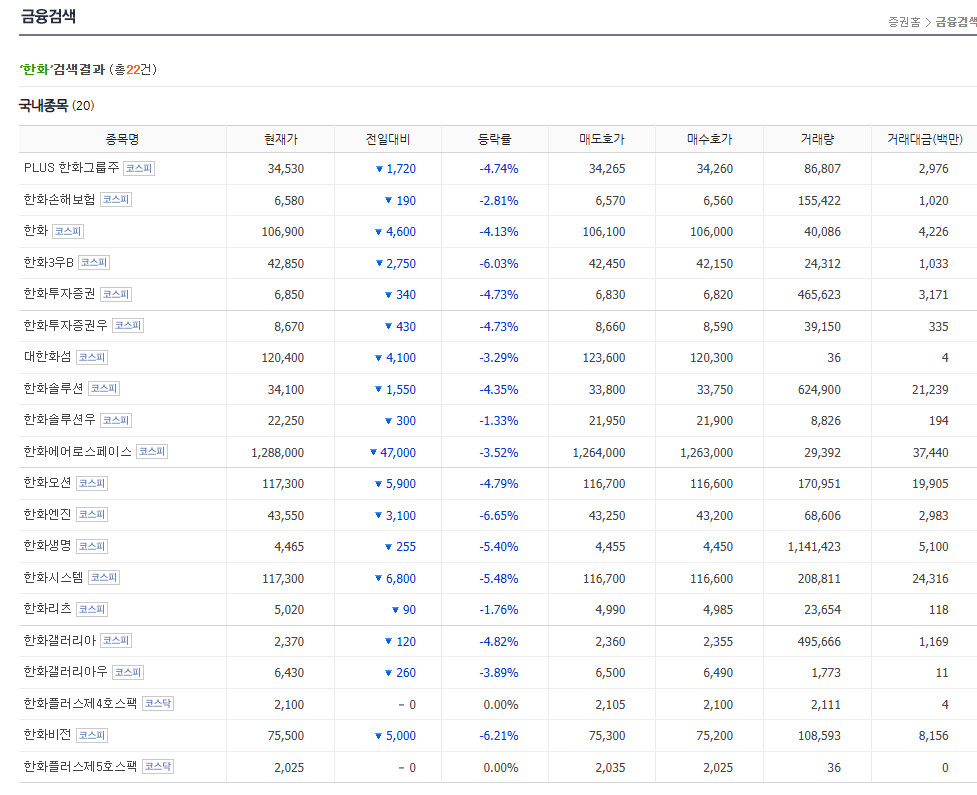Open the 한화플러스제4호스팩 stock page
The width and height of the screenshot is (977, 795).
point(80,703)
